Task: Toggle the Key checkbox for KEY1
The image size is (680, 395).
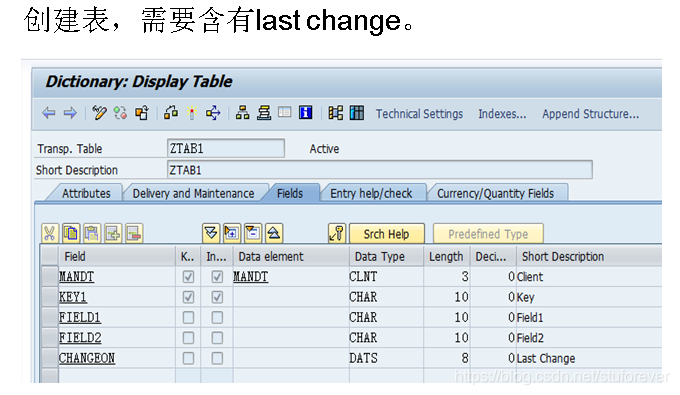Action: 188,297
